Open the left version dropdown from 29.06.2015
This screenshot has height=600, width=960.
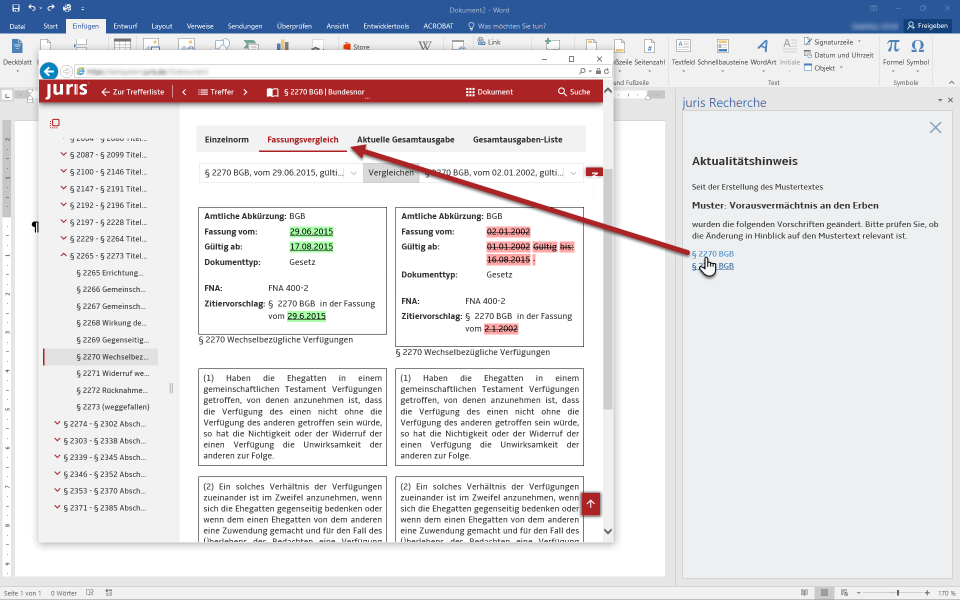click(353, 173)
